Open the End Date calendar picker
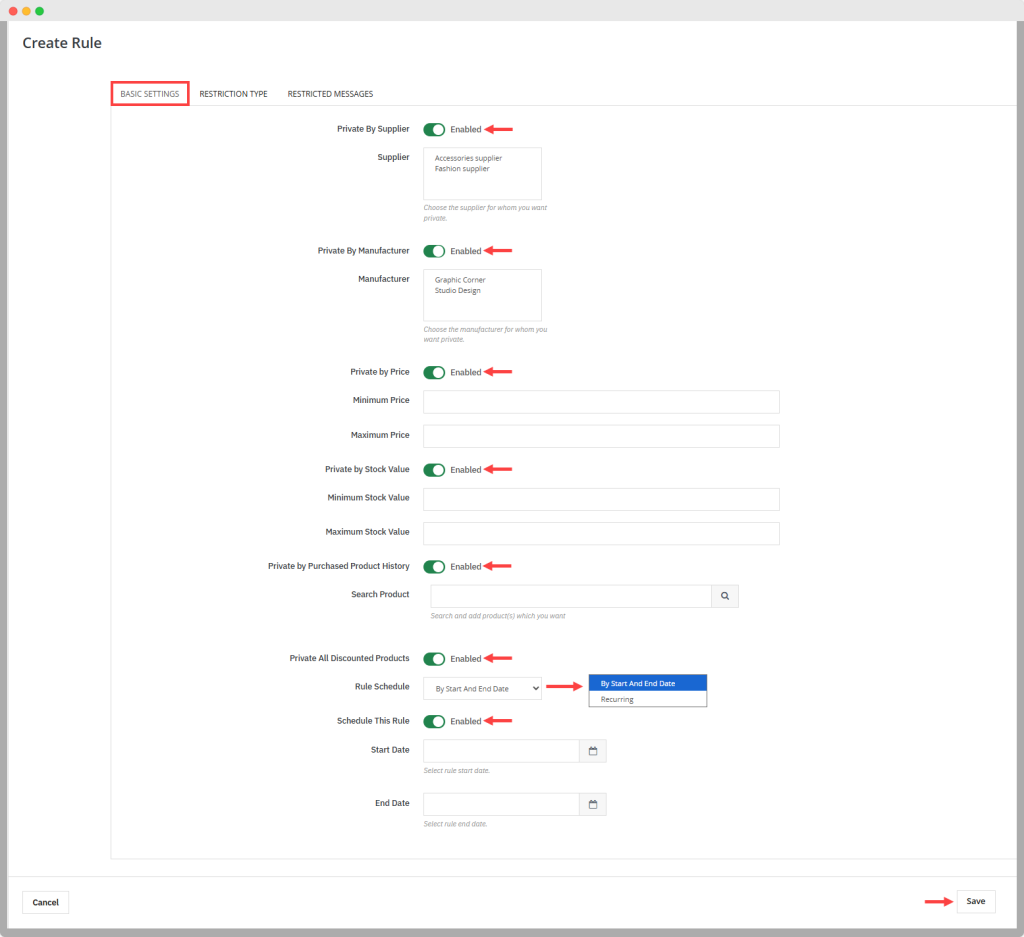 tap(593, 804)
